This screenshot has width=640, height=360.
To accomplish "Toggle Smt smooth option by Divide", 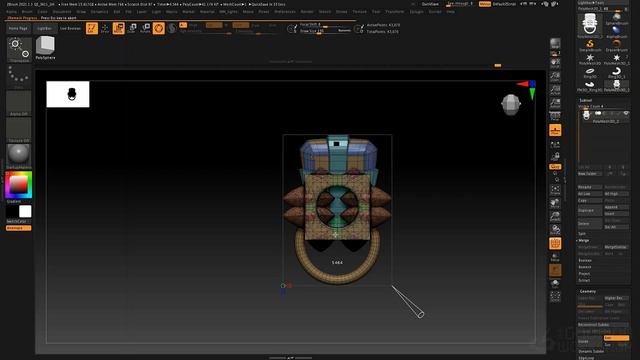I will [616, 338].
